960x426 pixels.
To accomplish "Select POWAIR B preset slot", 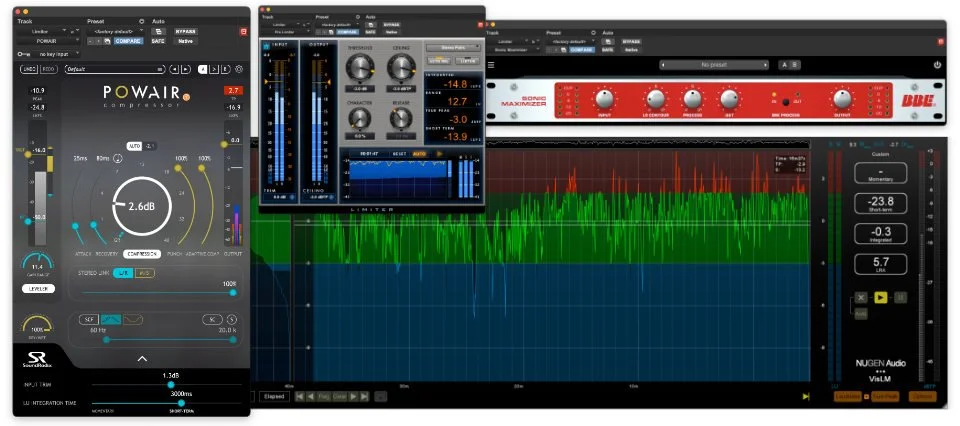I will pos(225,69).
